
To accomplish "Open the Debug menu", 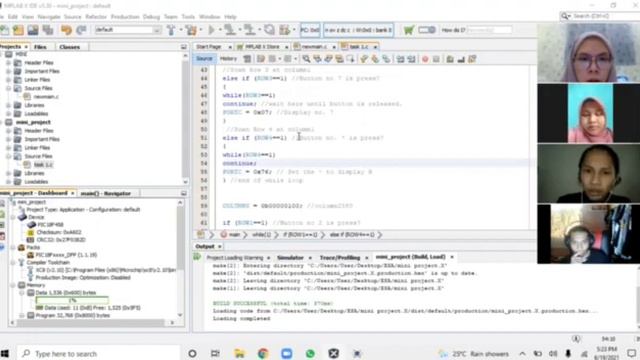I will [x=151, y=17].
